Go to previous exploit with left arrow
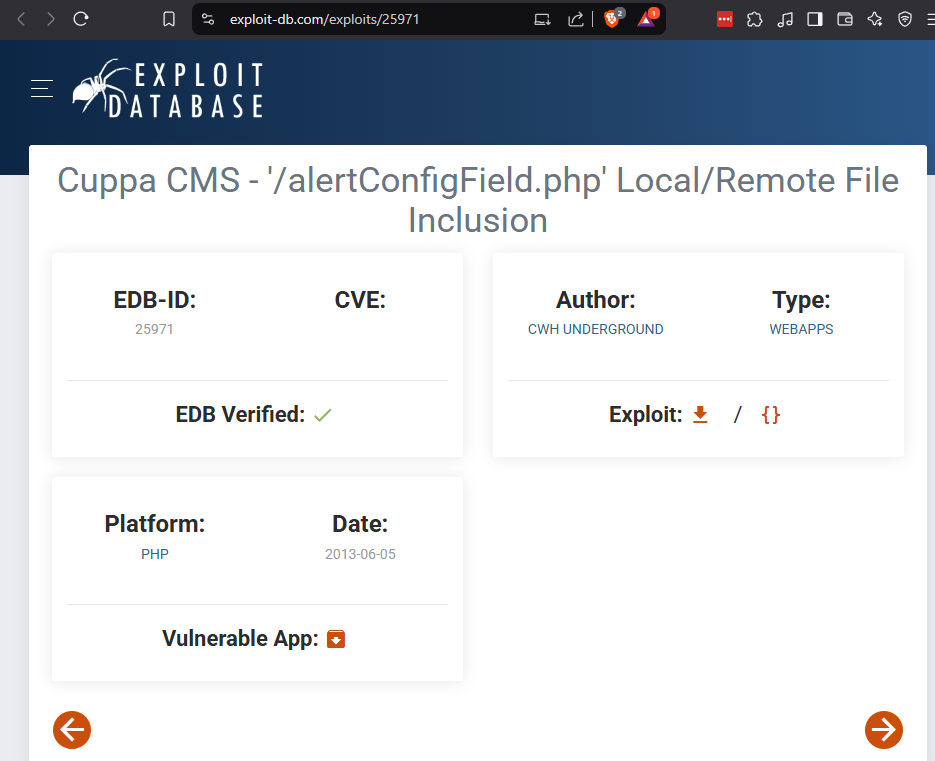This screenshot has height=761, width=935. (x=72, y=730)
